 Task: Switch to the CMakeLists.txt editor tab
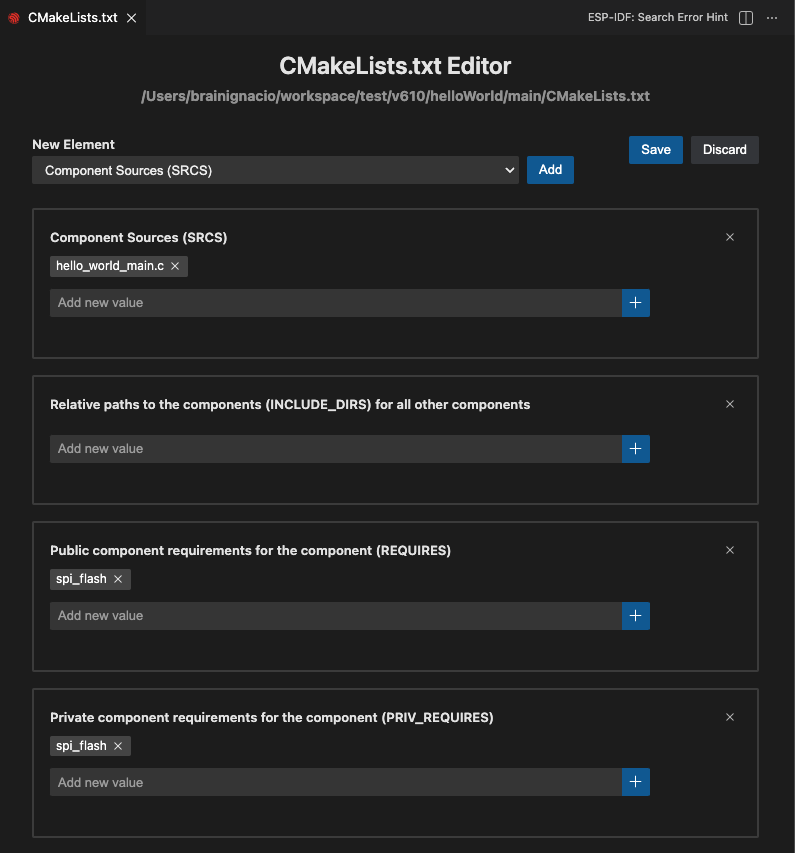70,17
